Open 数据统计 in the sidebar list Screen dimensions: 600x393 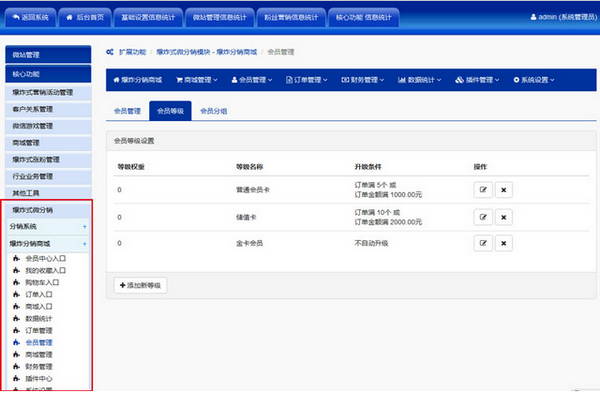point(39,318)
